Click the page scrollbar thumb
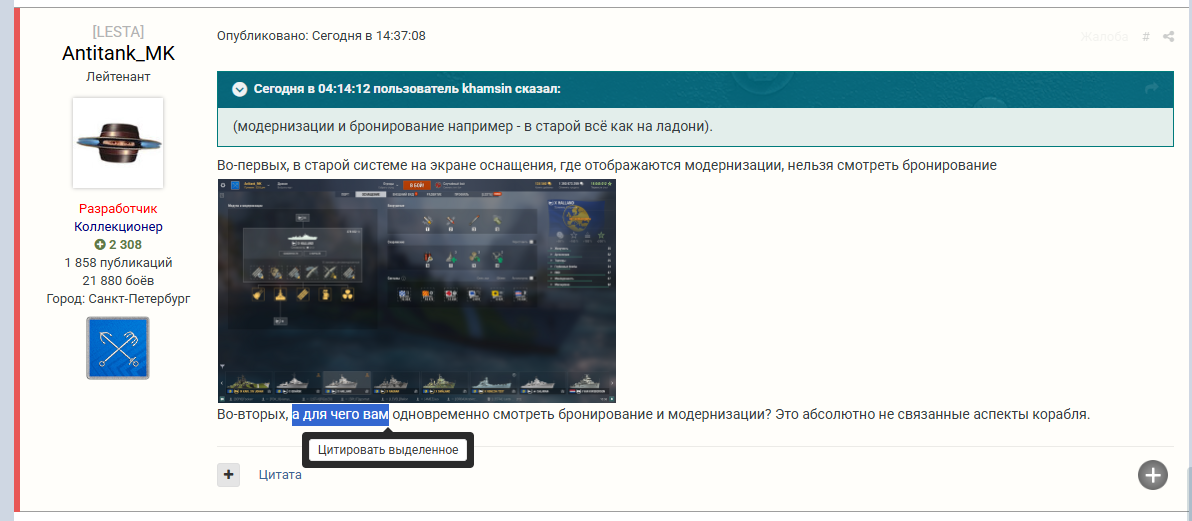1192x521 pixels. (1188, 493)
